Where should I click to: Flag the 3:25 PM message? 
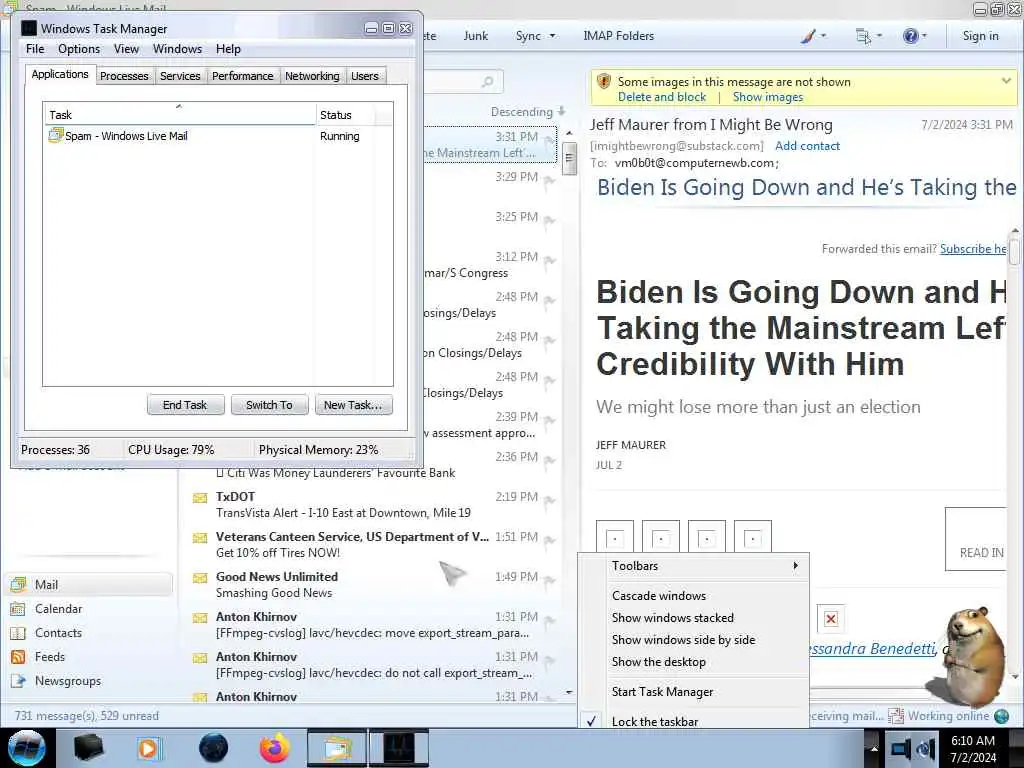[x=549, y=220]
